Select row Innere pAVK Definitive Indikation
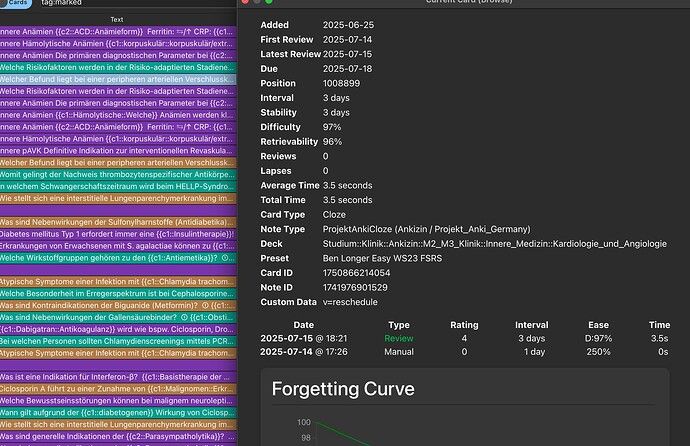Viewport: 690px width, 446px height. tap(118, 150)
